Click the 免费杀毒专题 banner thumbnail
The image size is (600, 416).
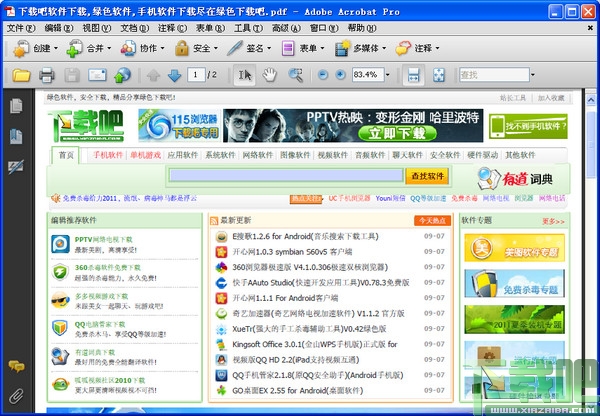pyautogui.click(x=514, y=284)
